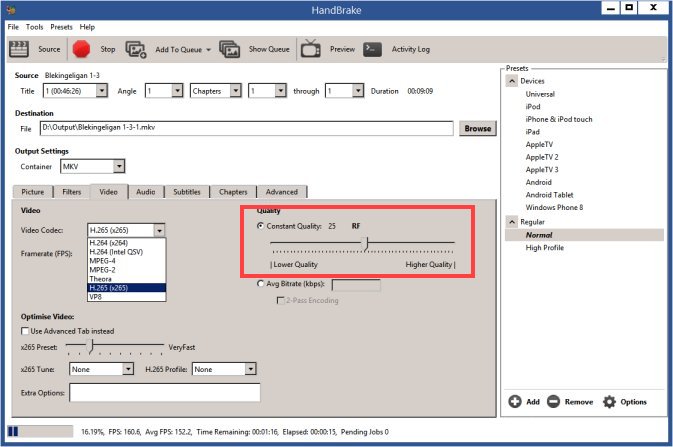The image size is (673, 447).
Task: Open the Angle dropdown
Action: (177, 91)
